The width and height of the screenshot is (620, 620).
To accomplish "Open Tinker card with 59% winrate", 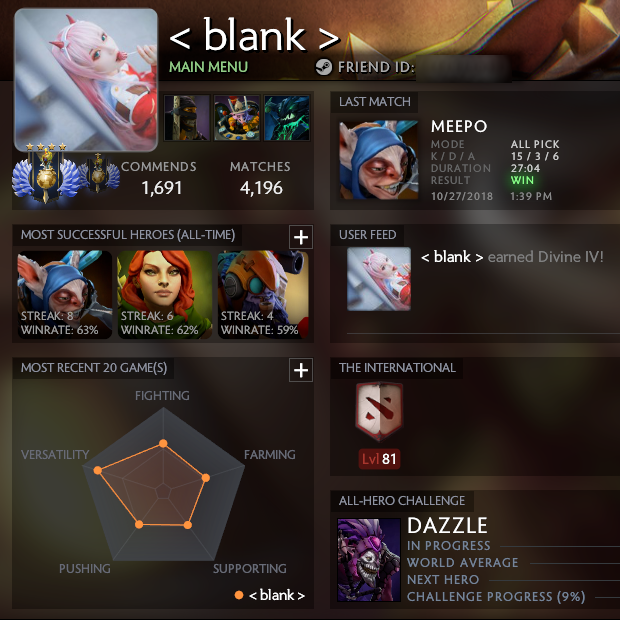I will point(263,295).
